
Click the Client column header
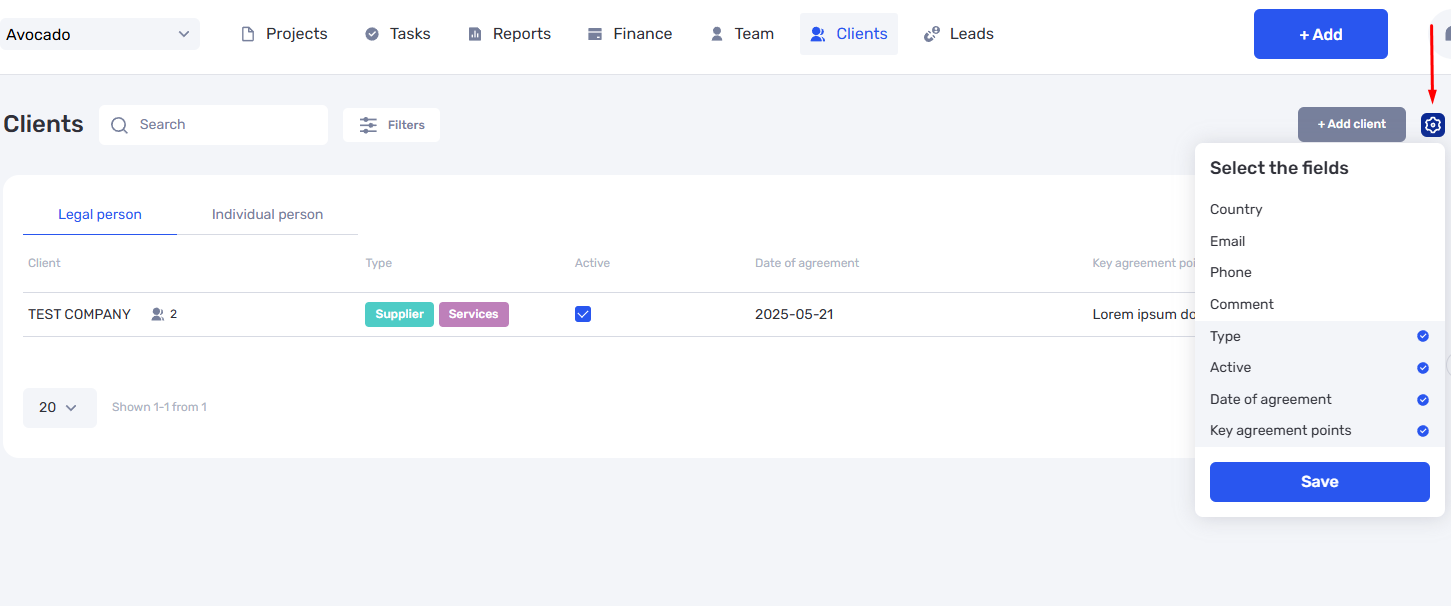pyautogui.click(x=44, y=263)
